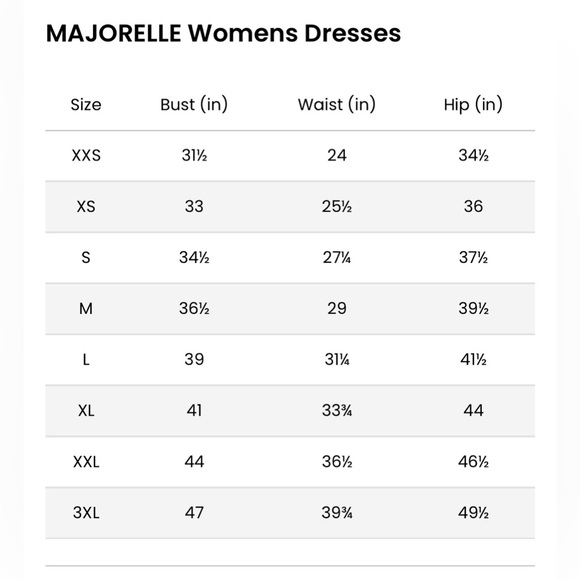Select the Waist (in) column header

coord(337,104)
